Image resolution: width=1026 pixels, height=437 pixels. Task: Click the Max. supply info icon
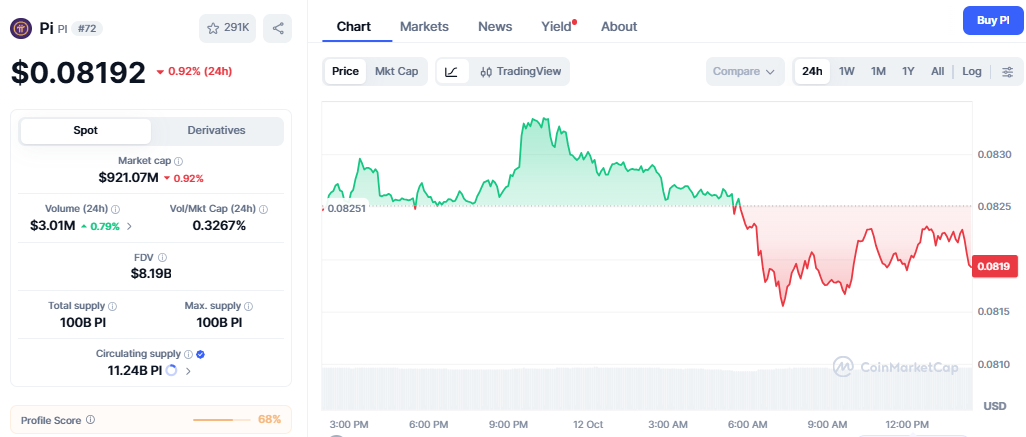coord(248,306)
